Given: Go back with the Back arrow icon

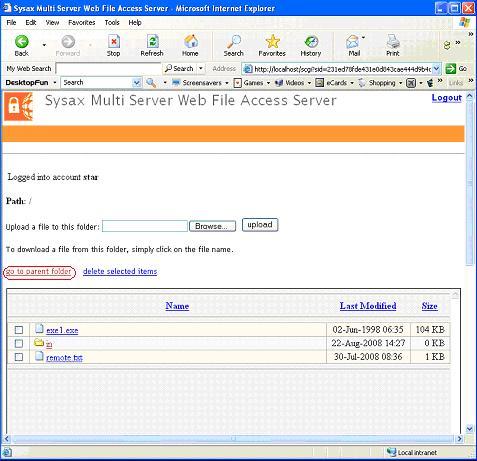Looking at the screenshot, I should 22,42.
